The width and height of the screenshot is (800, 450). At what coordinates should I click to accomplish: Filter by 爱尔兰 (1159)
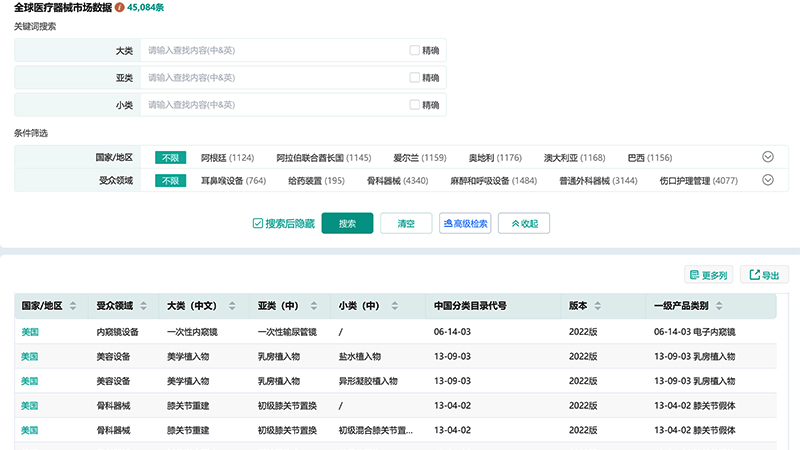coord(420,158)
